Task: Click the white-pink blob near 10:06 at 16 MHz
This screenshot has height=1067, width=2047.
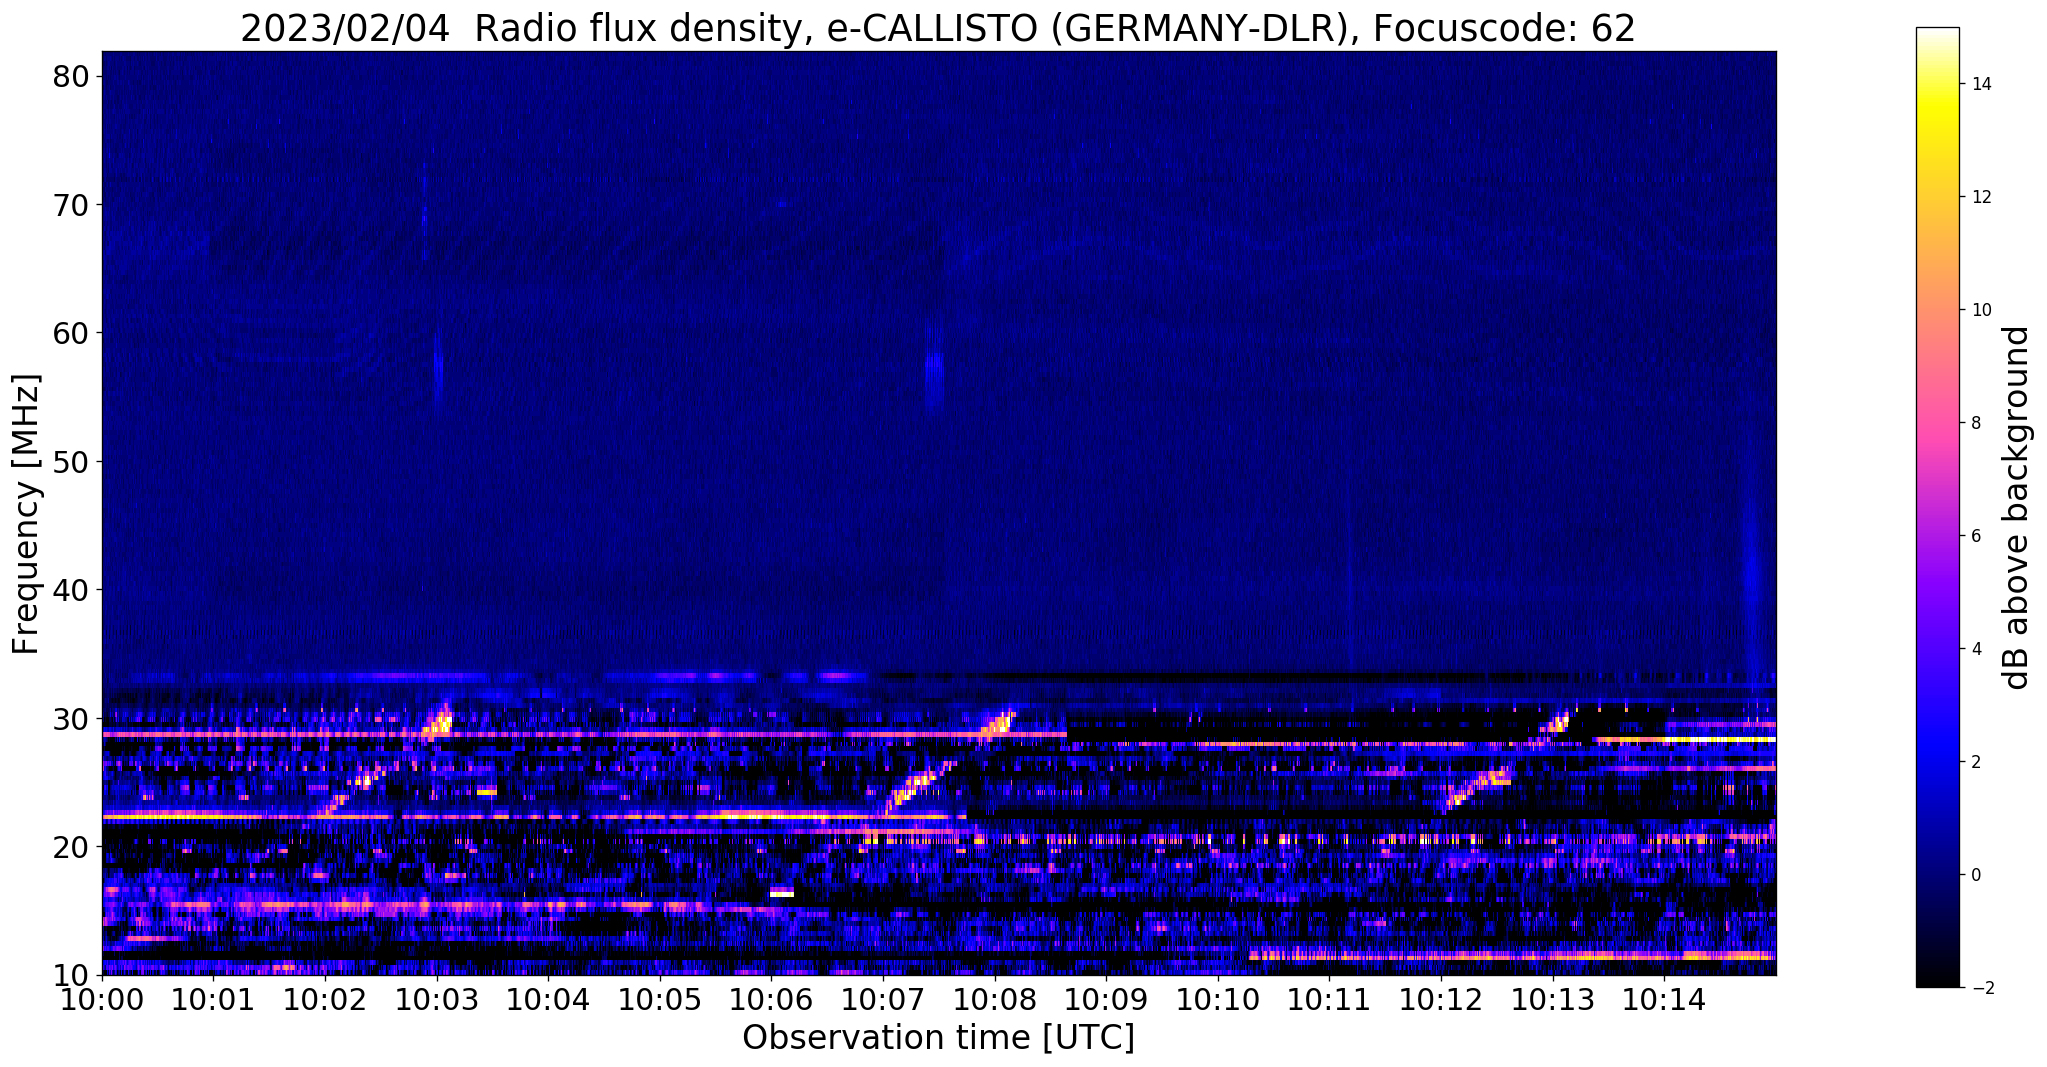Action: (782, 892)
